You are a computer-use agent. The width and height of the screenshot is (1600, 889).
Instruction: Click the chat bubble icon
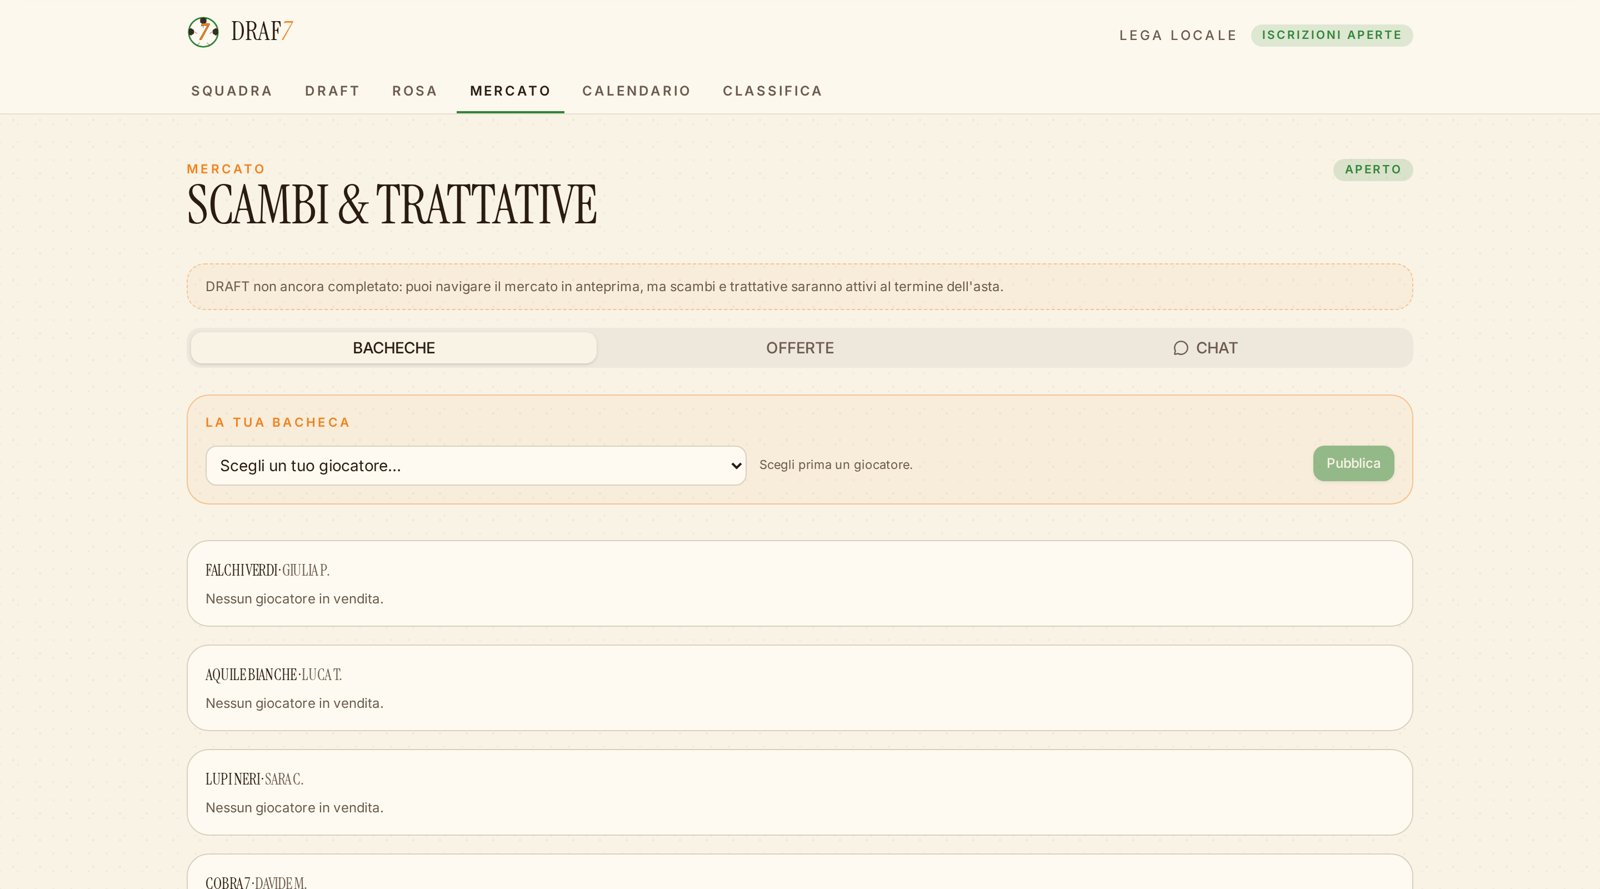[x=1181, y=348]
